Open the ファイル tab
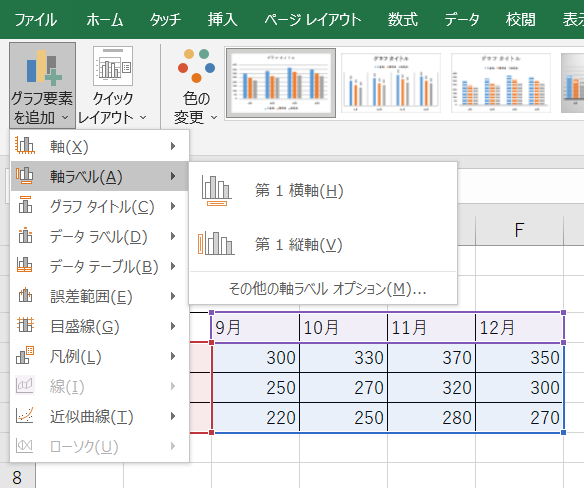Screen dimensions: 584x488 click(x=35, y=19)
